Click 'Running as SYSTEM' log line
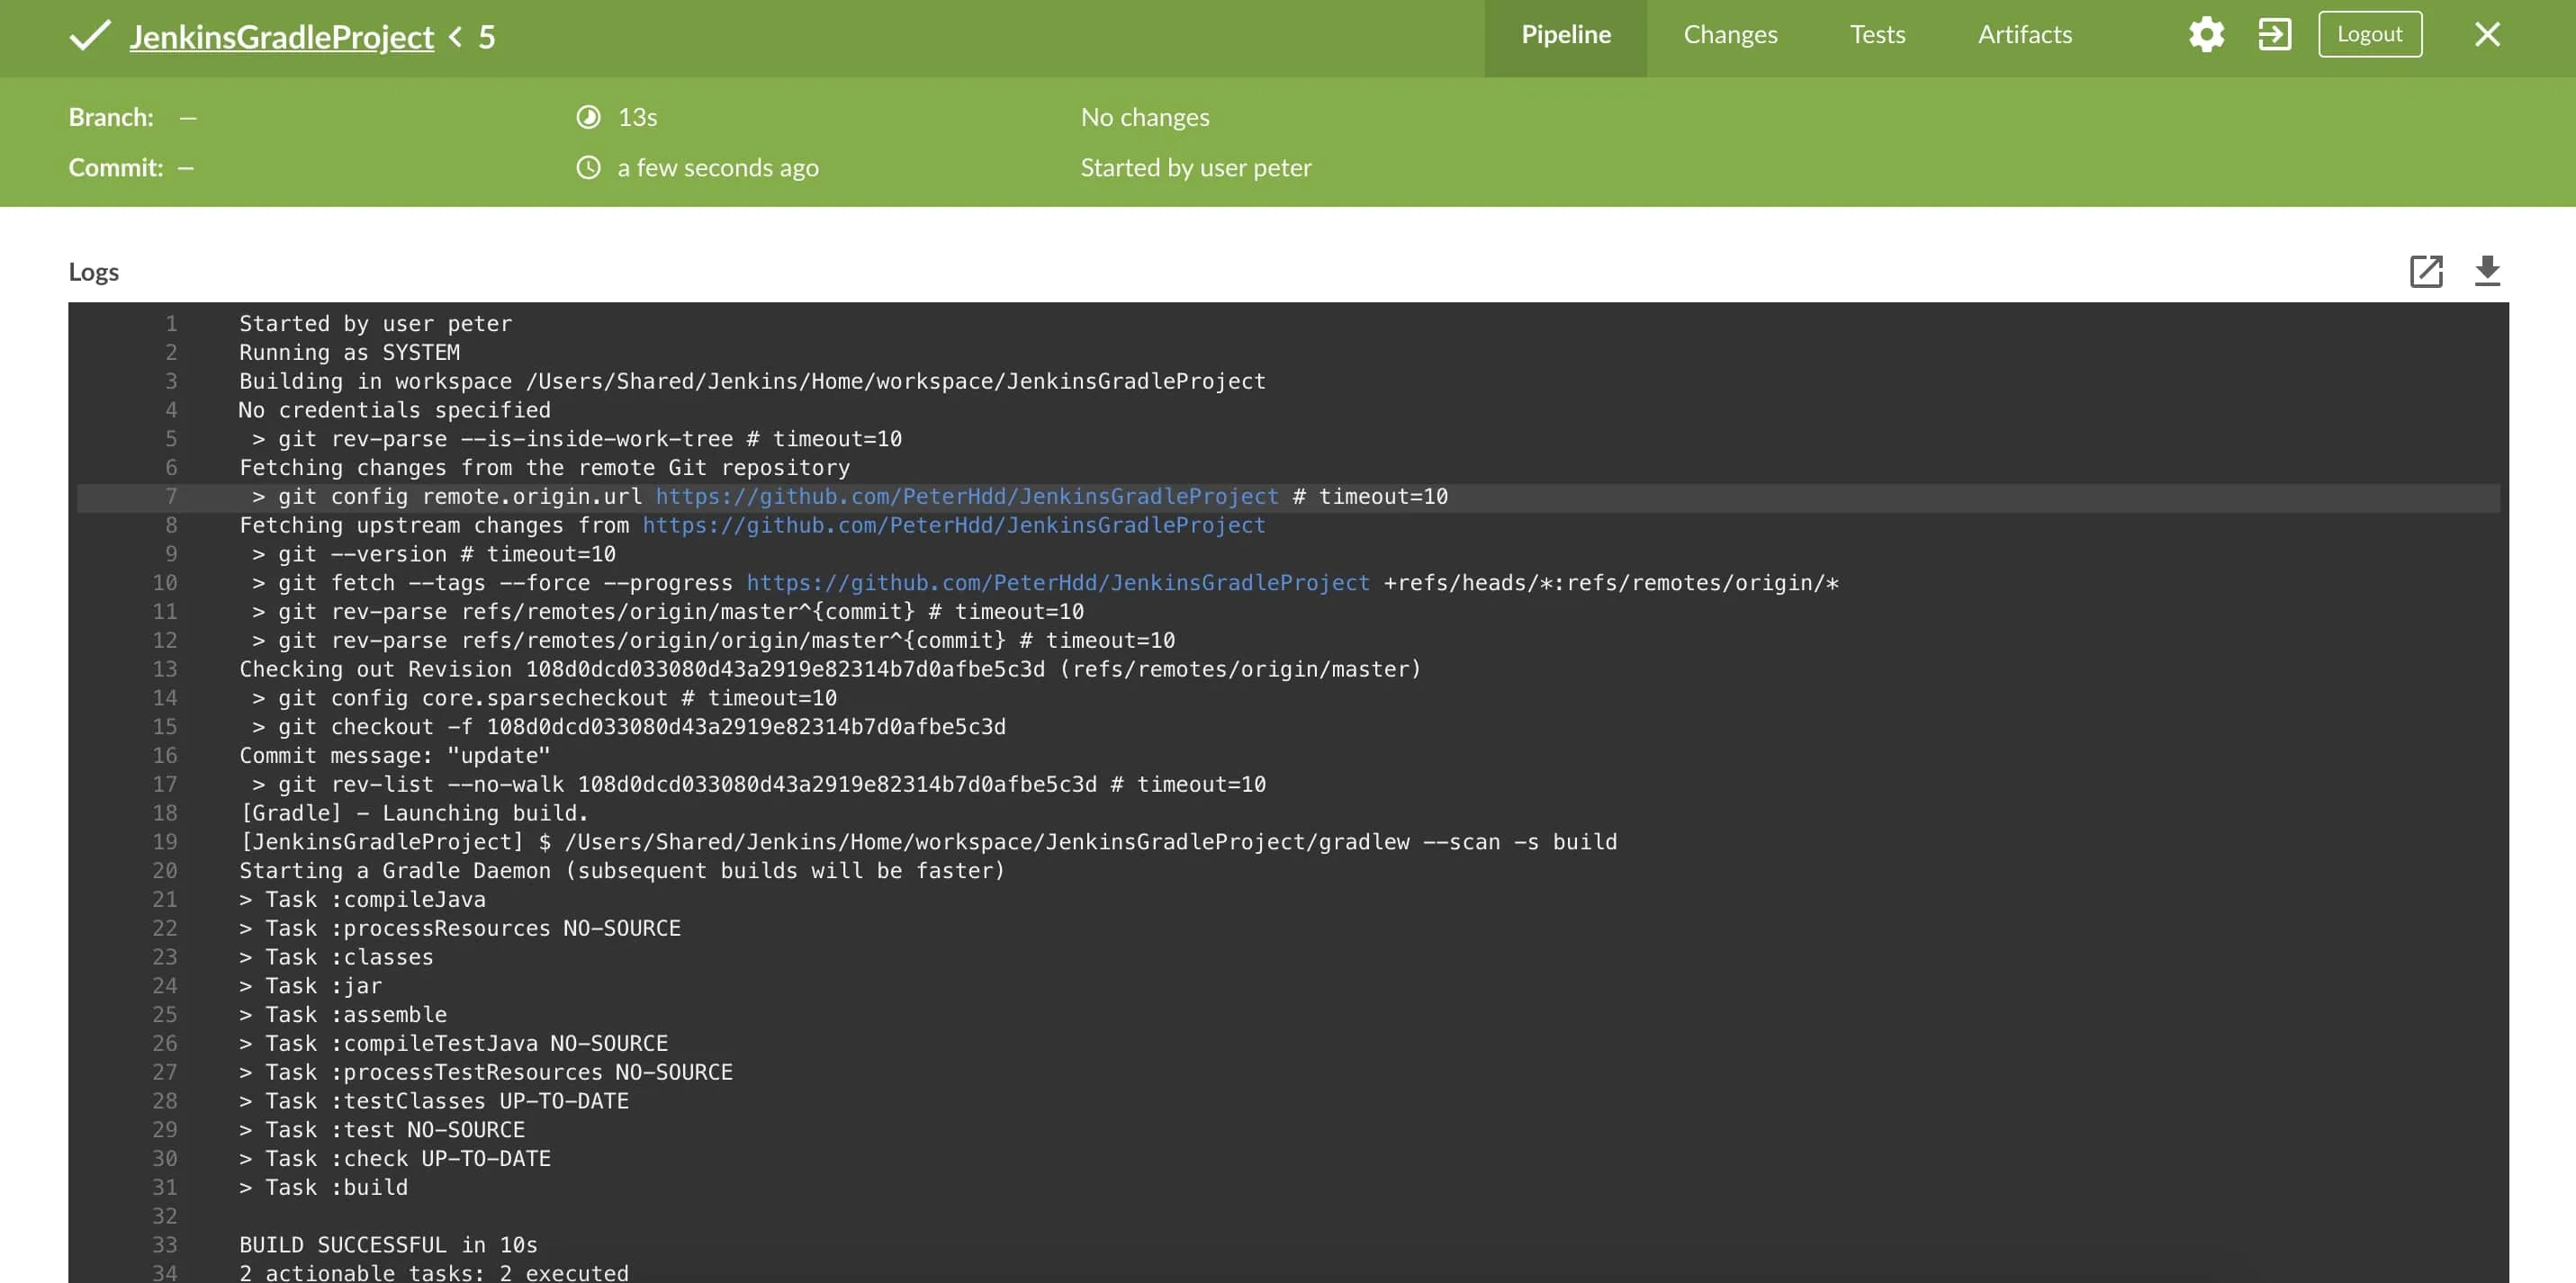Screen dimensions: 2576x1283 point(349,353)
